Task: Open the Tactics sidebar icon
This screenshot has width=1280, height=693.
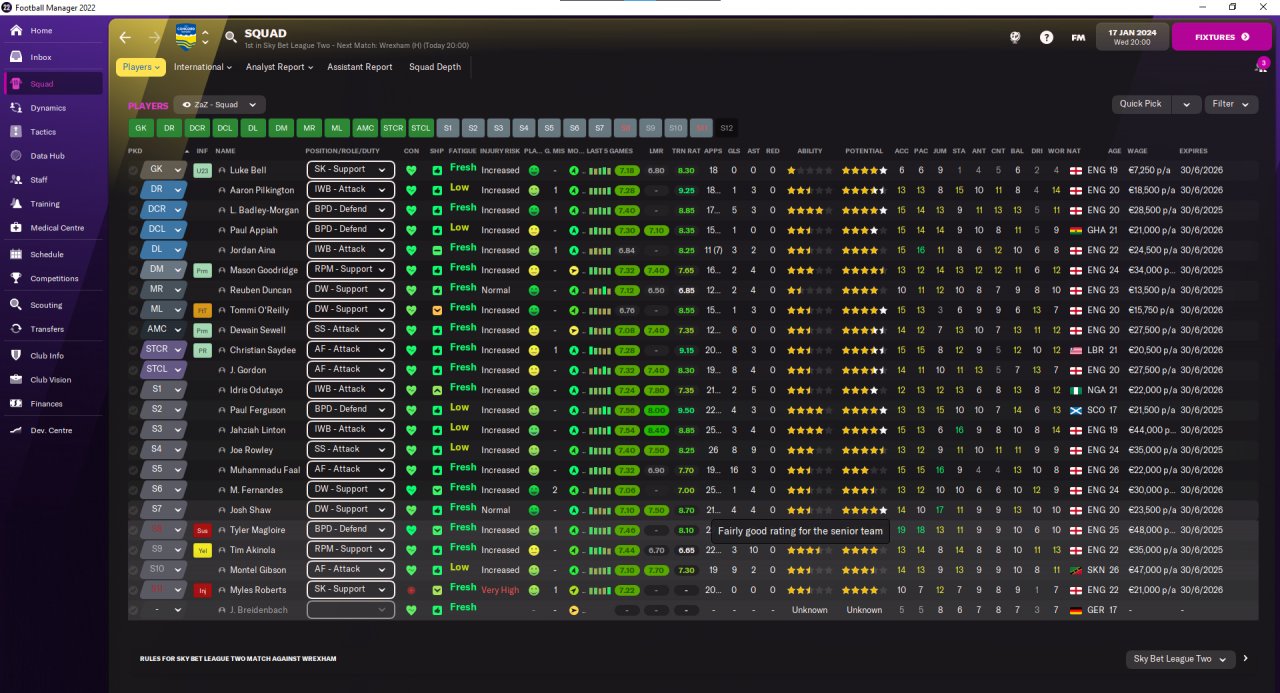Action: (16, 132)
